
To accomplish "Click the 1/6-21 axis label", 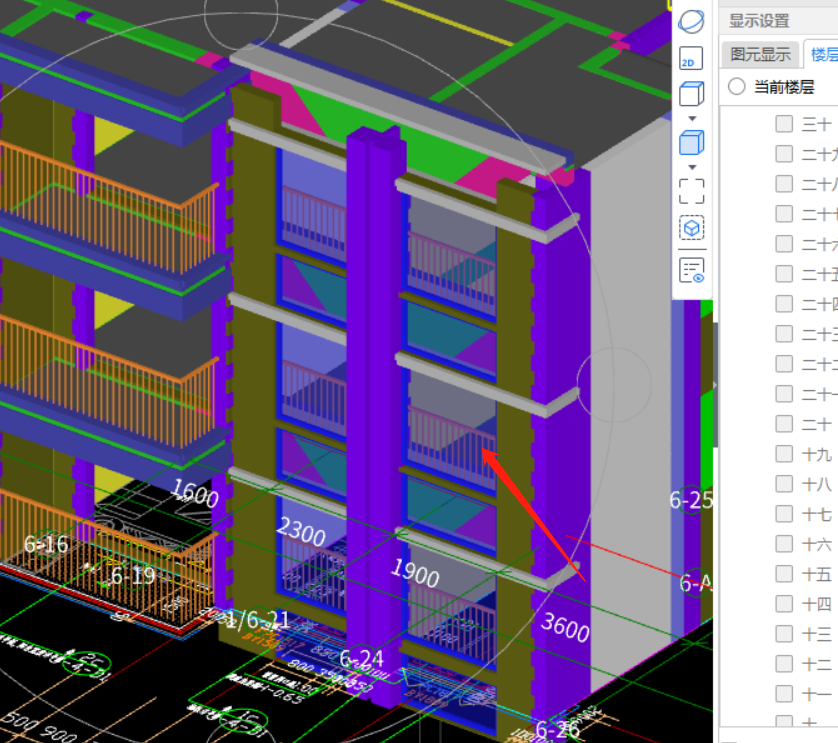I will point(257,620).
